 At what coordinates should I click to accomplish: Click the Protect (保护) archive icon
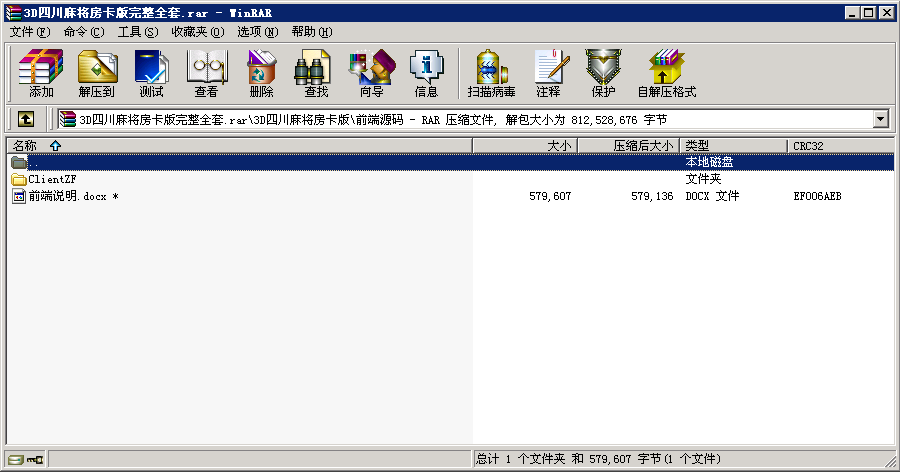pyautogui.click(x=603, y=74)
